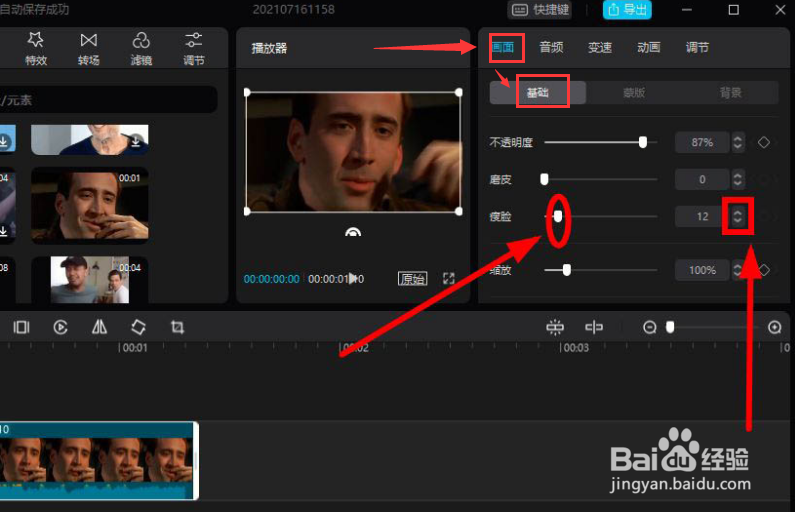Screen dimensions: 795x512
Task: Zoom in the timeline with plus icon
Action: point(774,327)
